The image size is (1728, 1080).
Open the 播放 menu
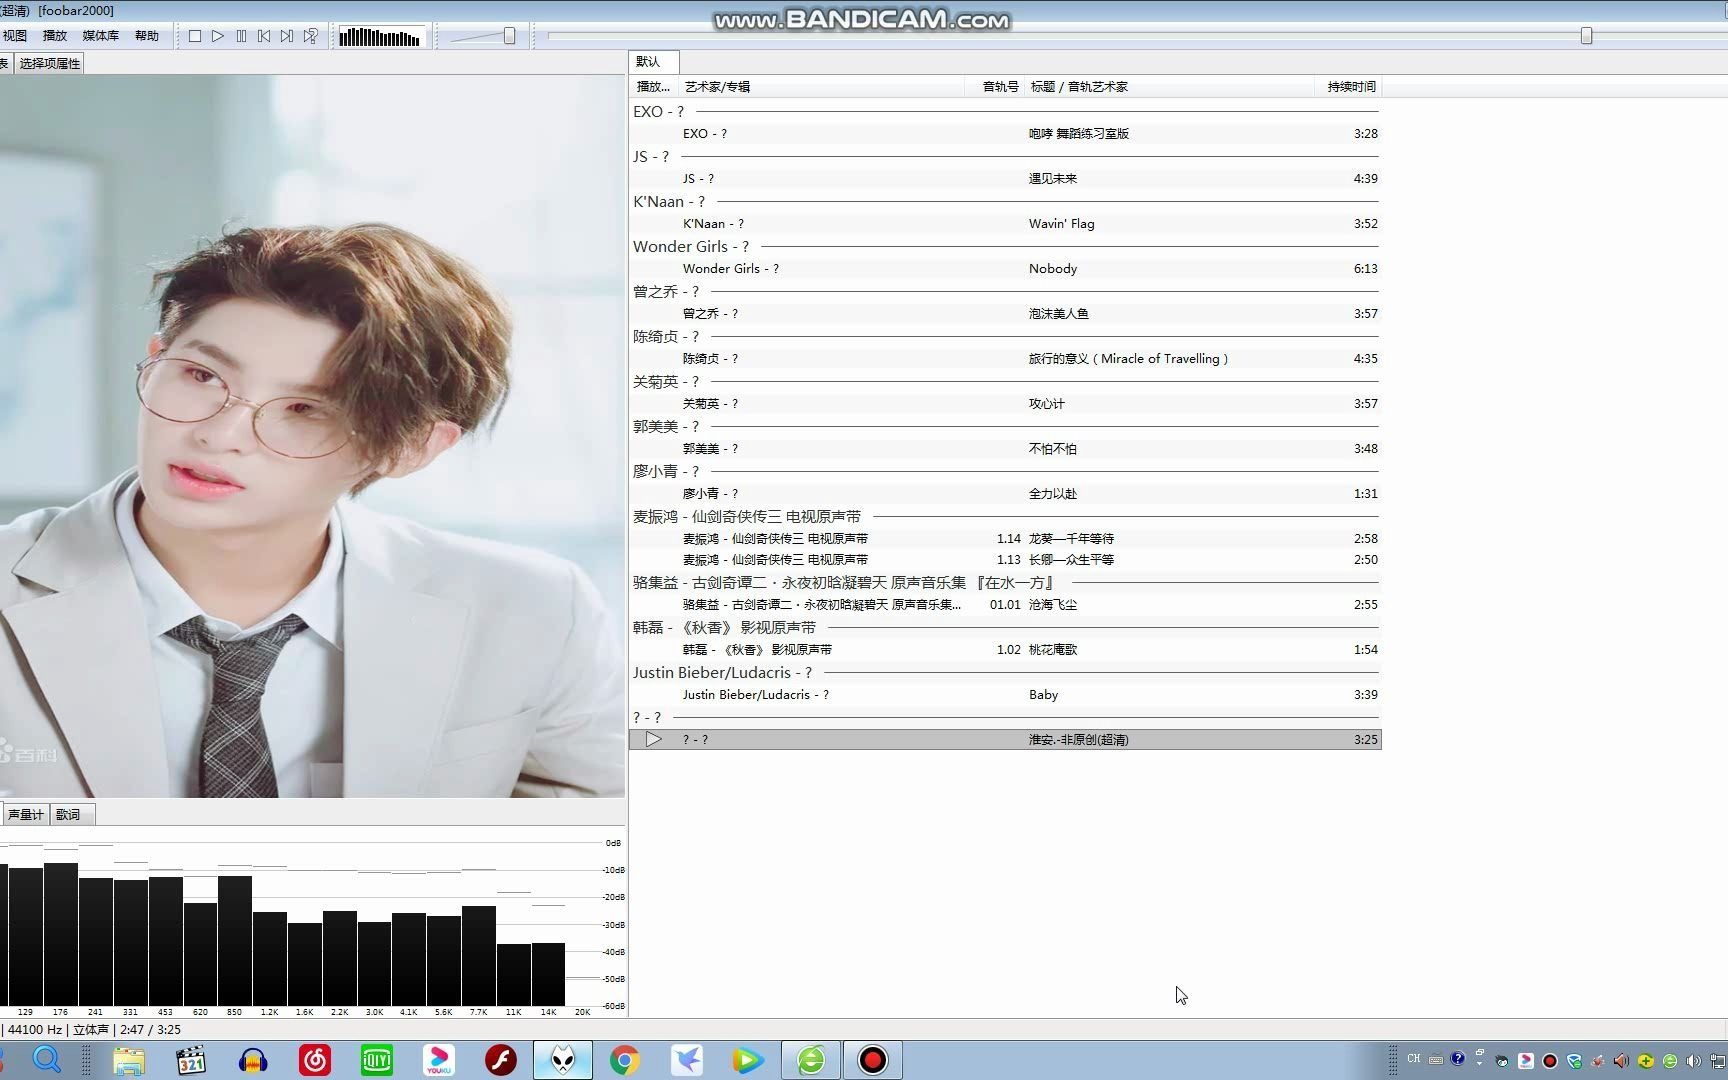[x=55, y=36]
